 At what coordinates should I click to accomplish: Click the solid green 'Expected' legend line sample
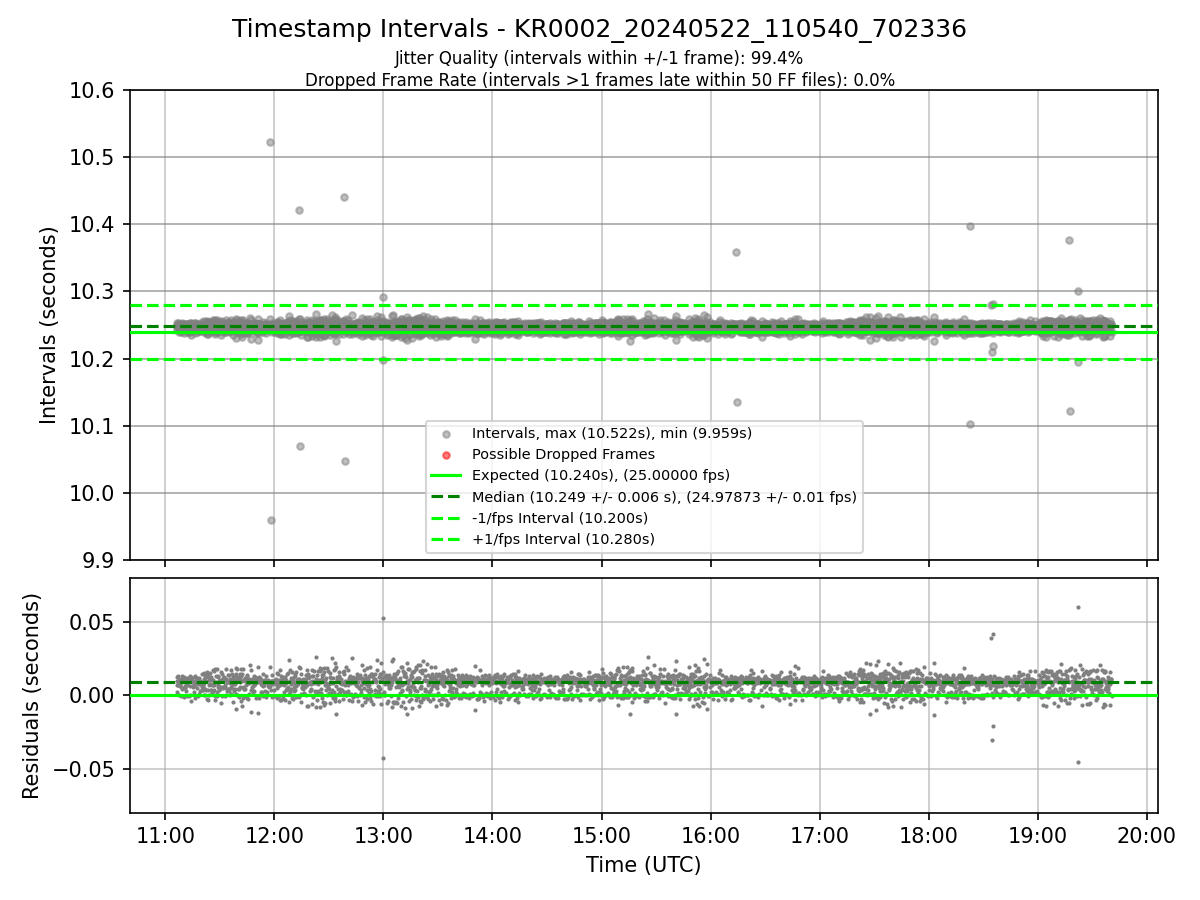coord(447,476)
